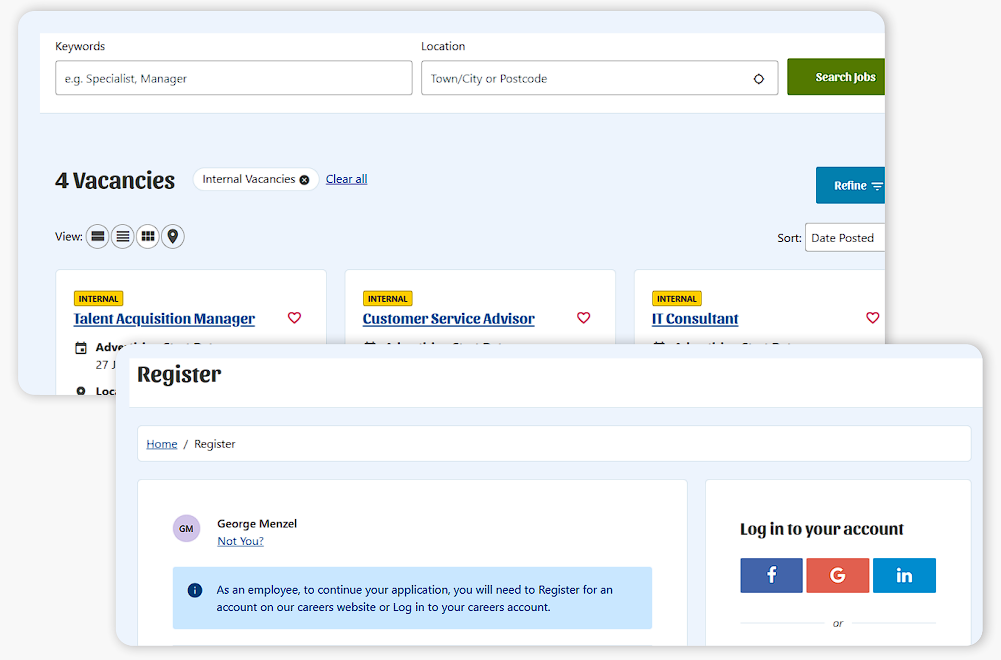This screenshot has width=1001, height=660.
Task: Favorite the Customer Service Advisor job
Action: 583,318
